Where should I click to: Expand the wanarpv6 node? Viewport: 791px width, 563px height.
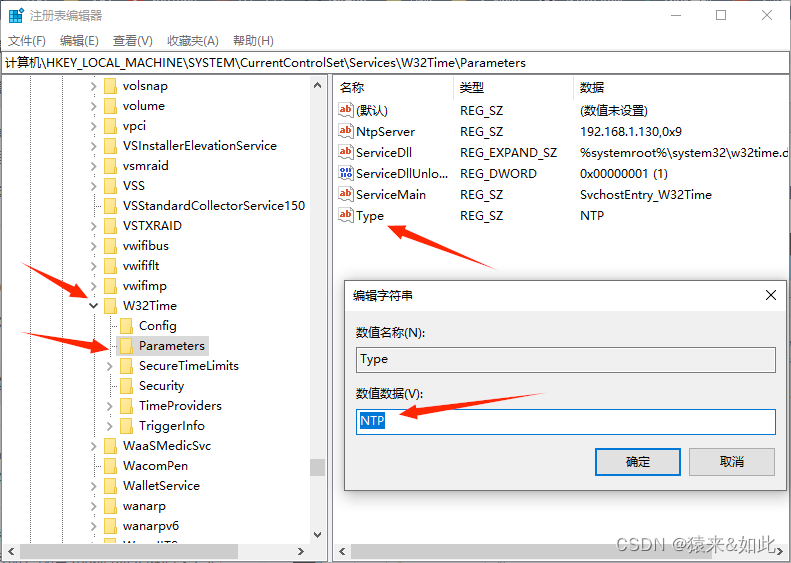[93, 526]
